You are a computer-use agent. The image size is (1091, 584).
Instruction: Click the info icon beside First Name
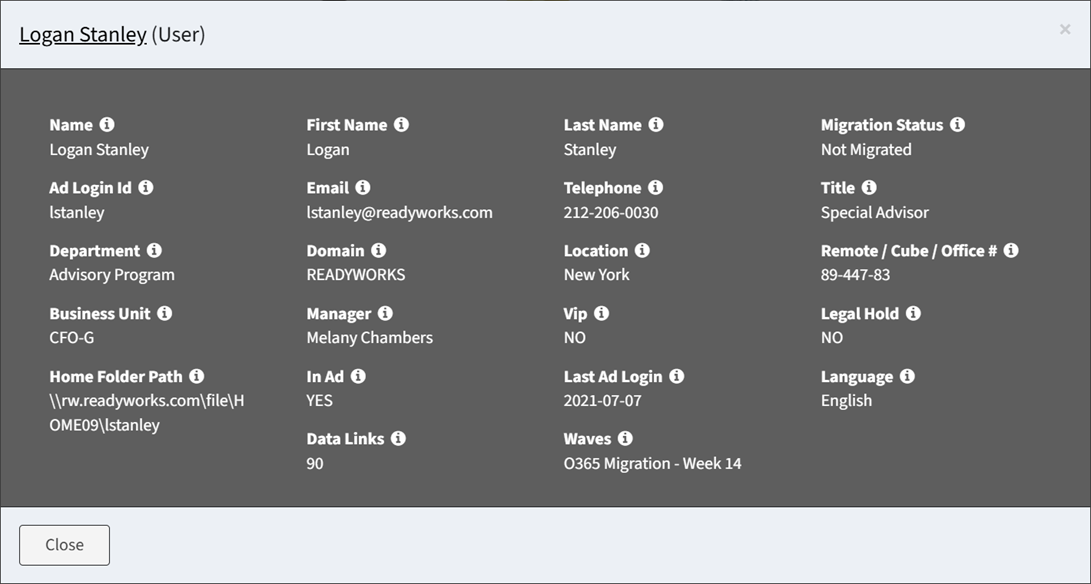click(x=401, y=125)
